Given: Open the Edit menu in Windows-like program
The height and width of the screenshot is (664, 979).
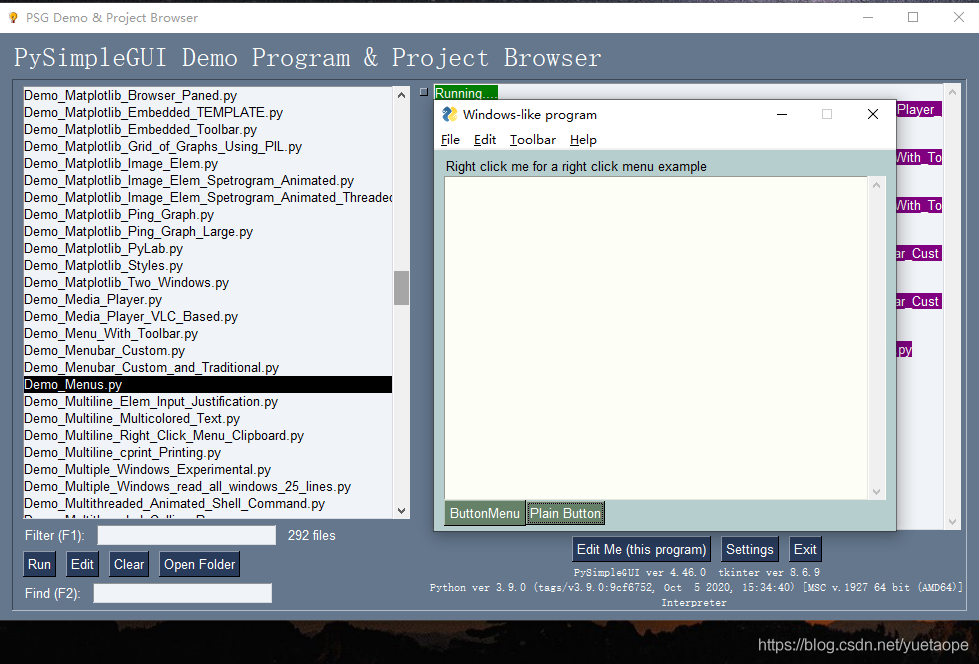Looking at the screenshot, I should (485, 140).
